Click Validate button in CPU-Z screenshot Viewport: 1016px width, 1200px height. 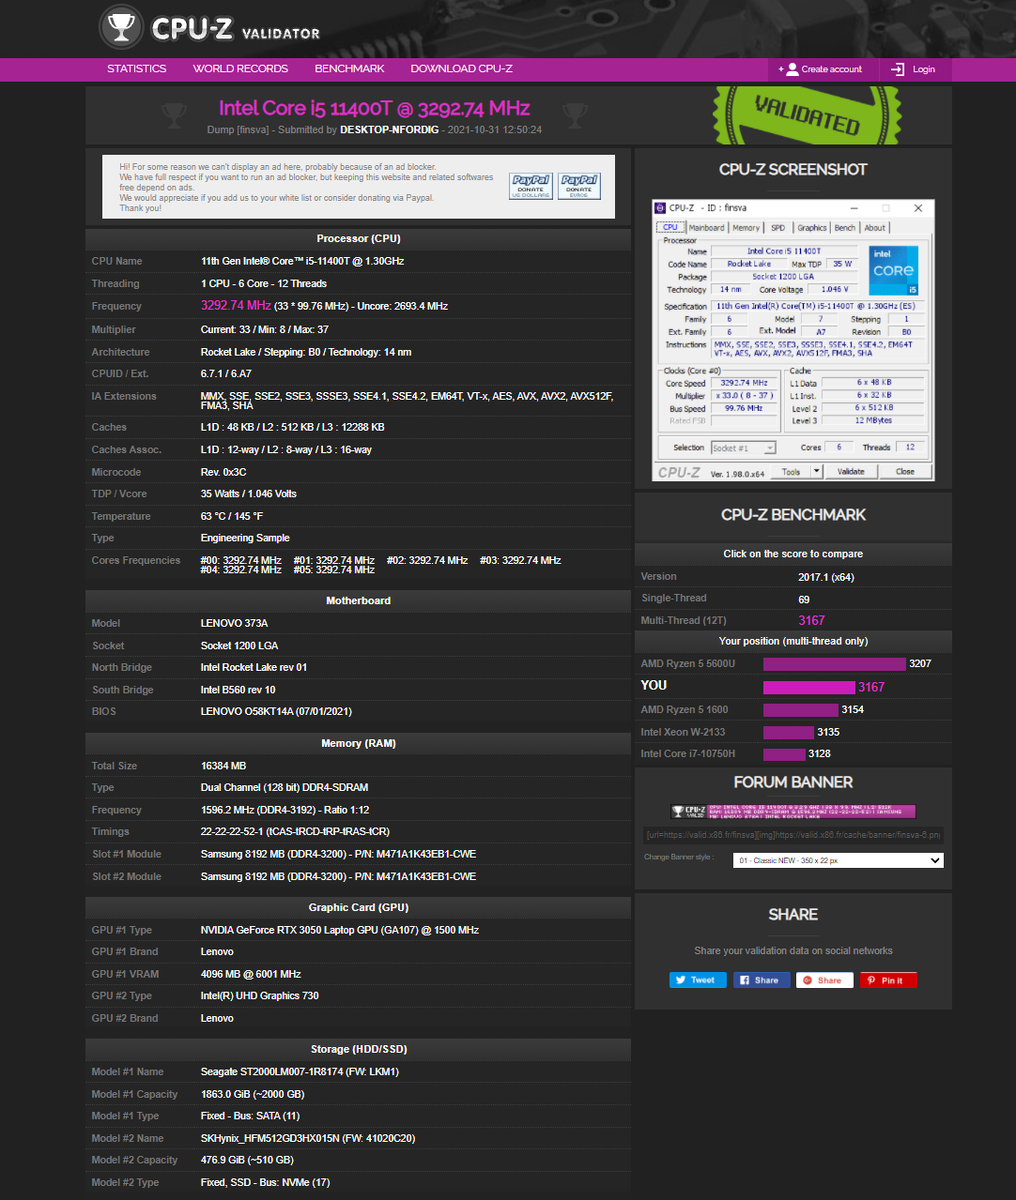(x=851, y=471)
